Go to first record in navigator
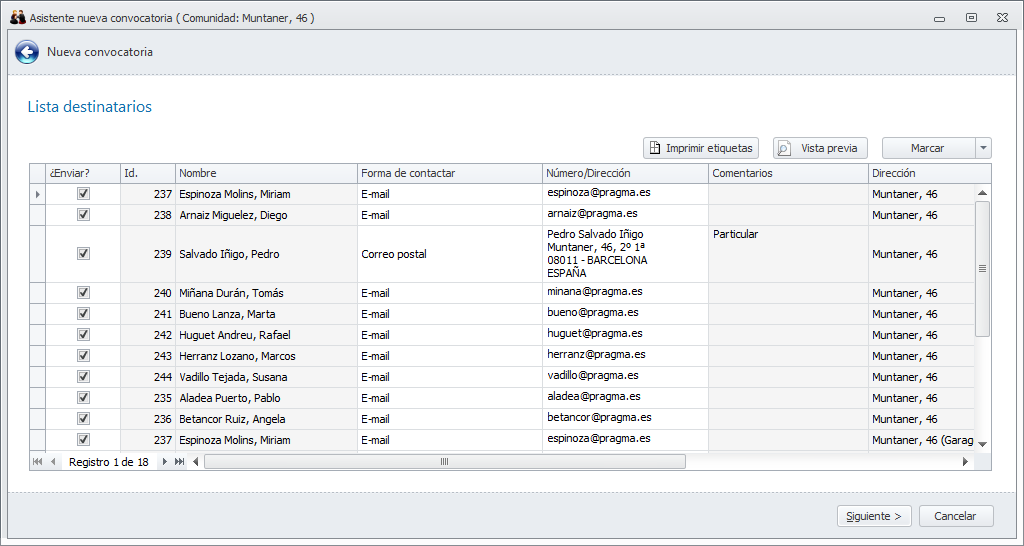 tap(38, 462)
